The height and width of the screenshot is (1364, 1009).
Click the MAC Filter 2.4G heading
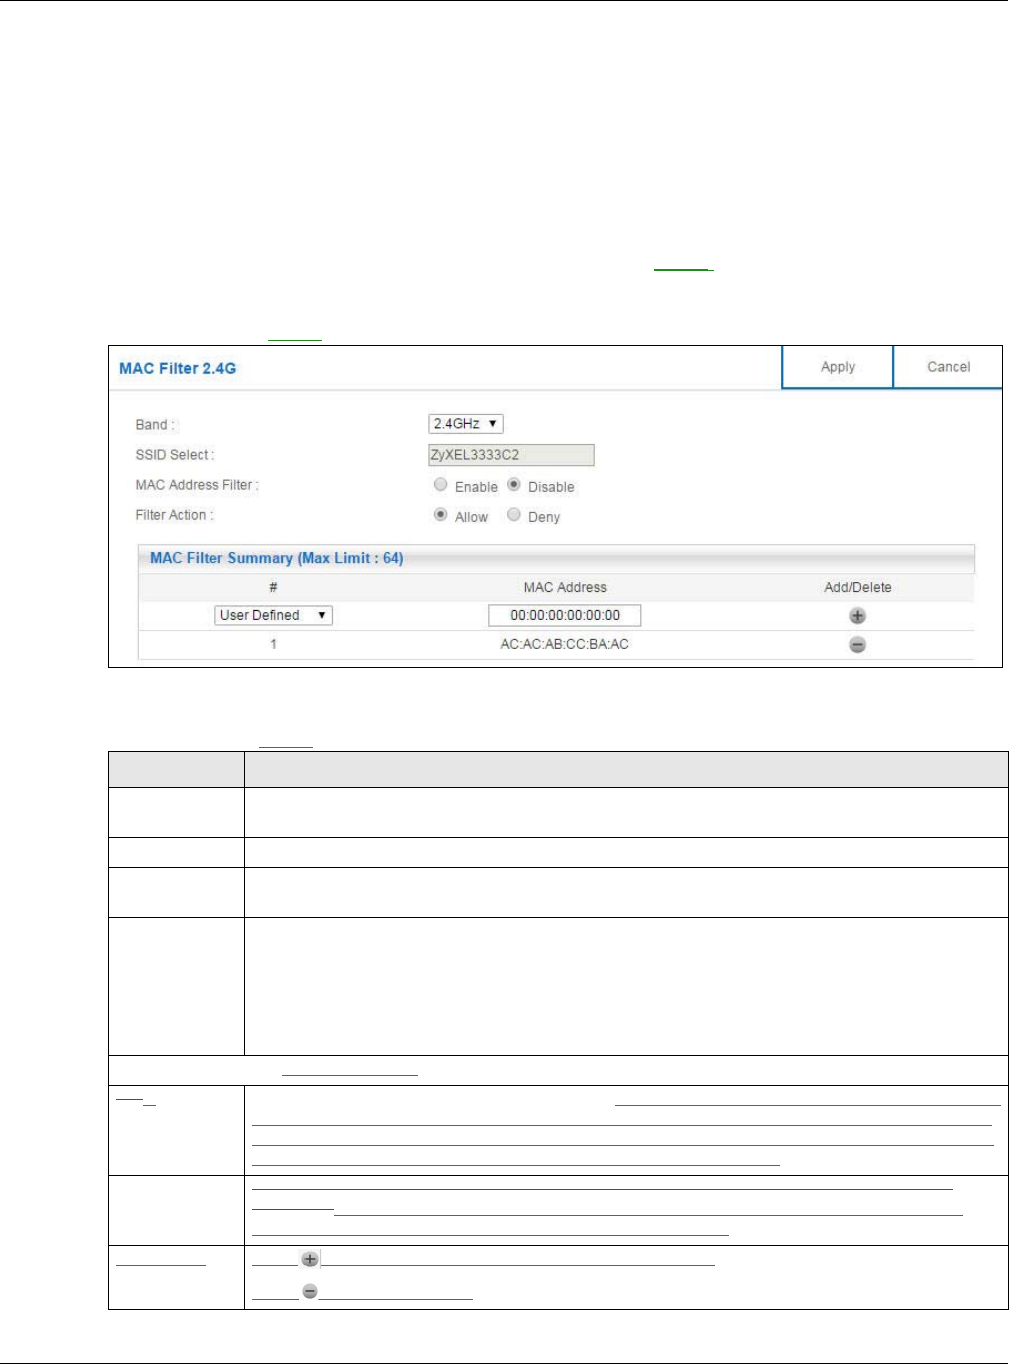(178, 368)
